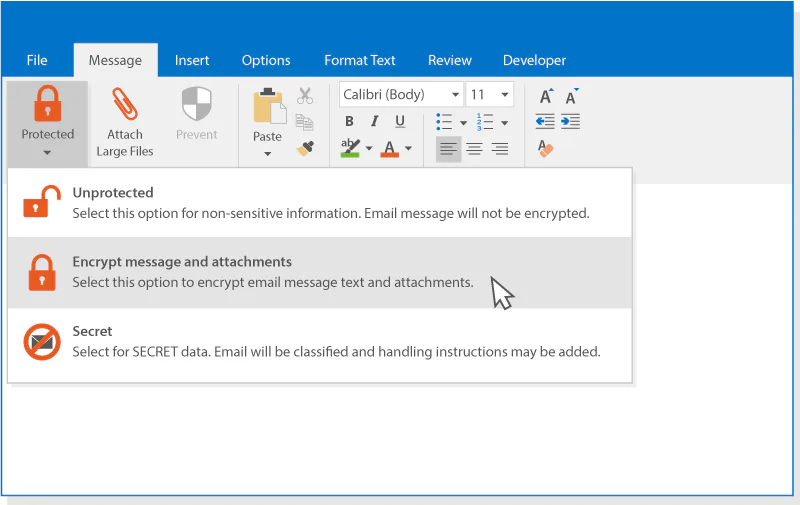The image size is (800, 505).
Task: Click the Clear Formatting eraser icon
Action: (545, 148)
